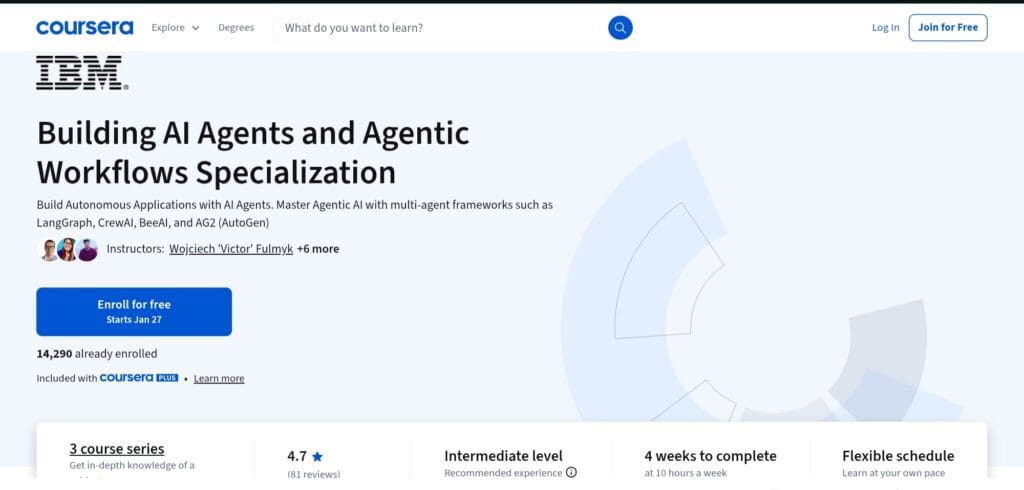The image size is (1024, 490).
Task: Click the IBM logo
Action: [x=82, y=73]
